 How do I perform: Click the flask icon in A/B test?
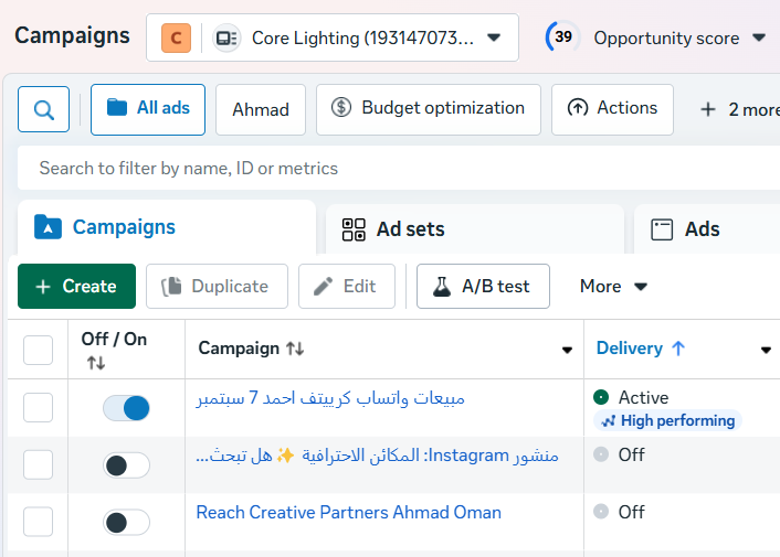click(x=442, y=286)
